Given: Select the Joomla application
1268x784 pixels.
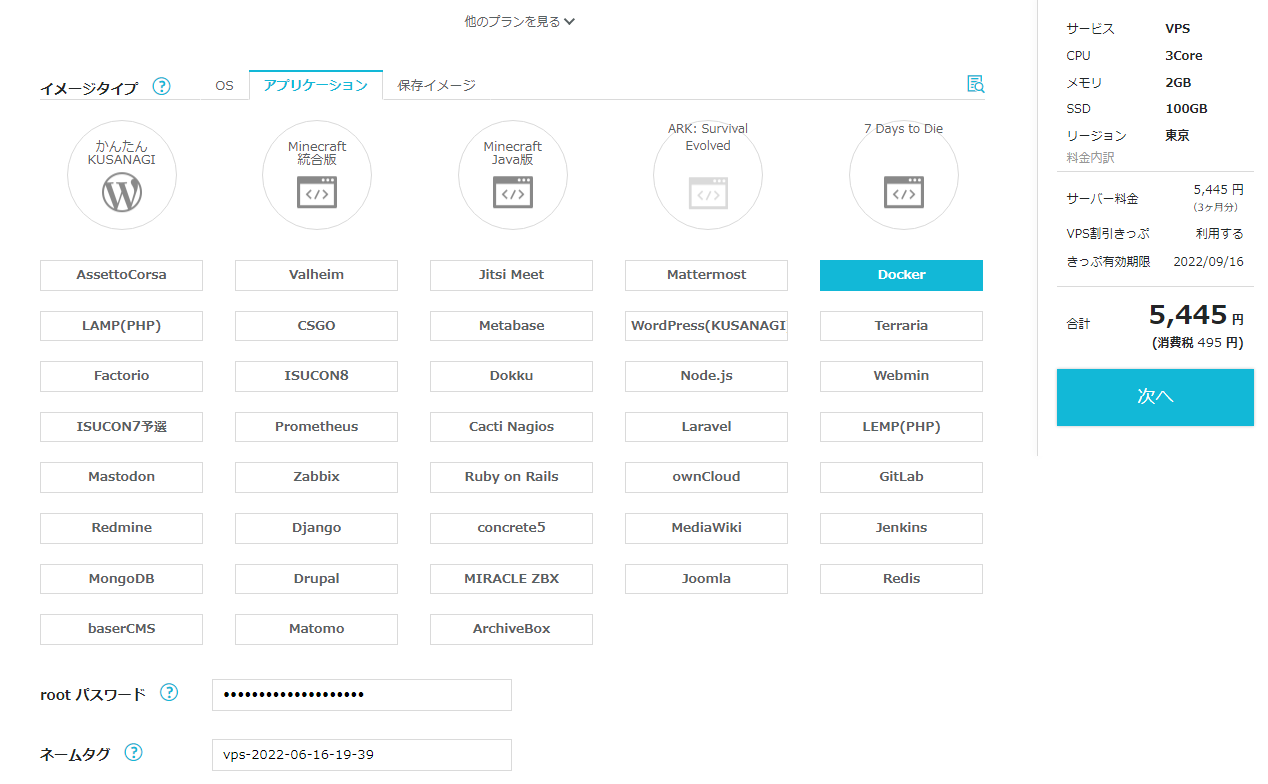Looking at the screenshot, I should click(x=706, y=579).
